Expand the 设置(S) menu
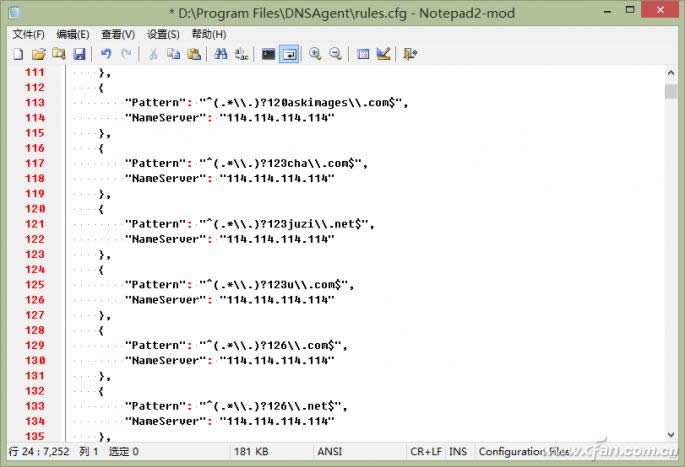 (163, 34)
